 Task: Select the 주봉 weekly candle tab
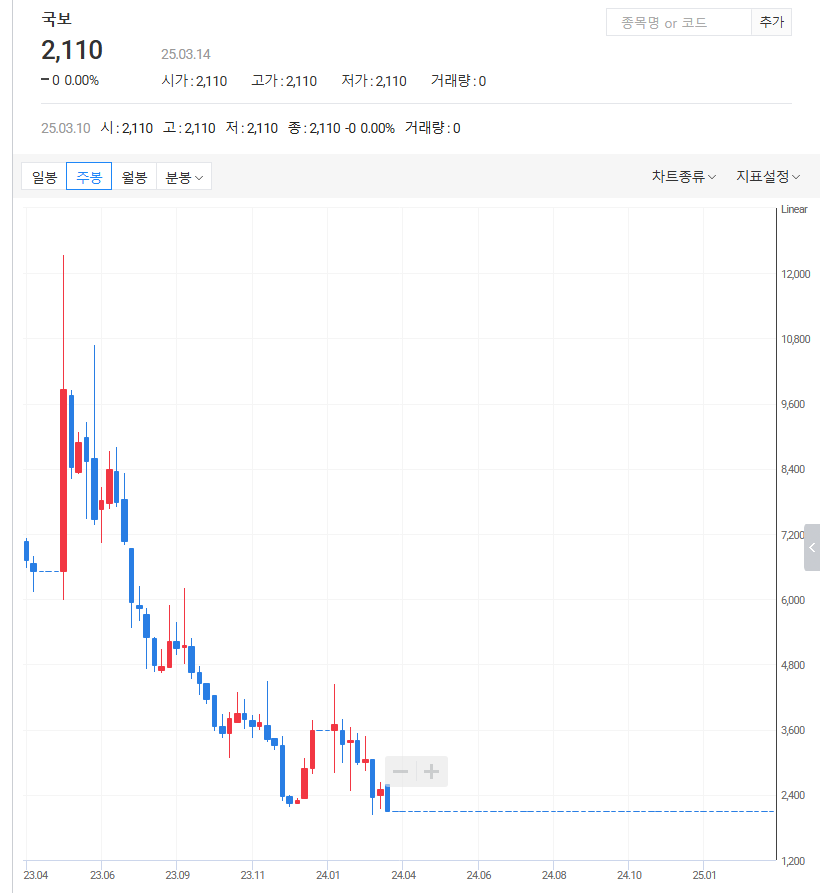coord(89,177)
